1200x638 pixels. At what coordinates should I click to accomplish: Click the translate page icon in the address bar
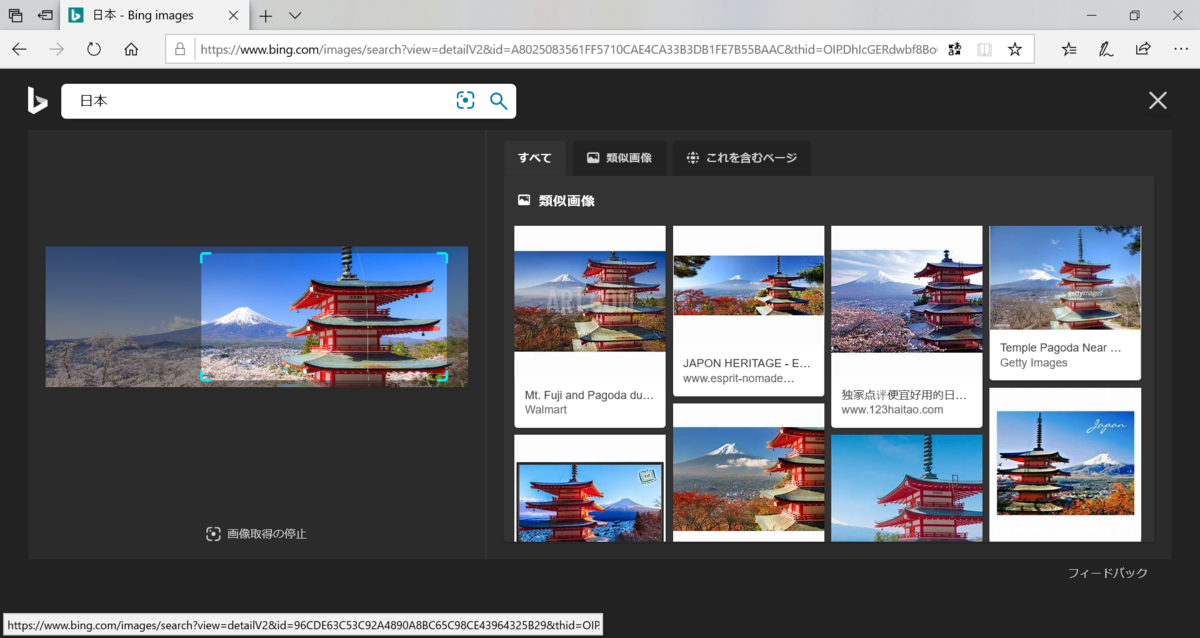954,49
